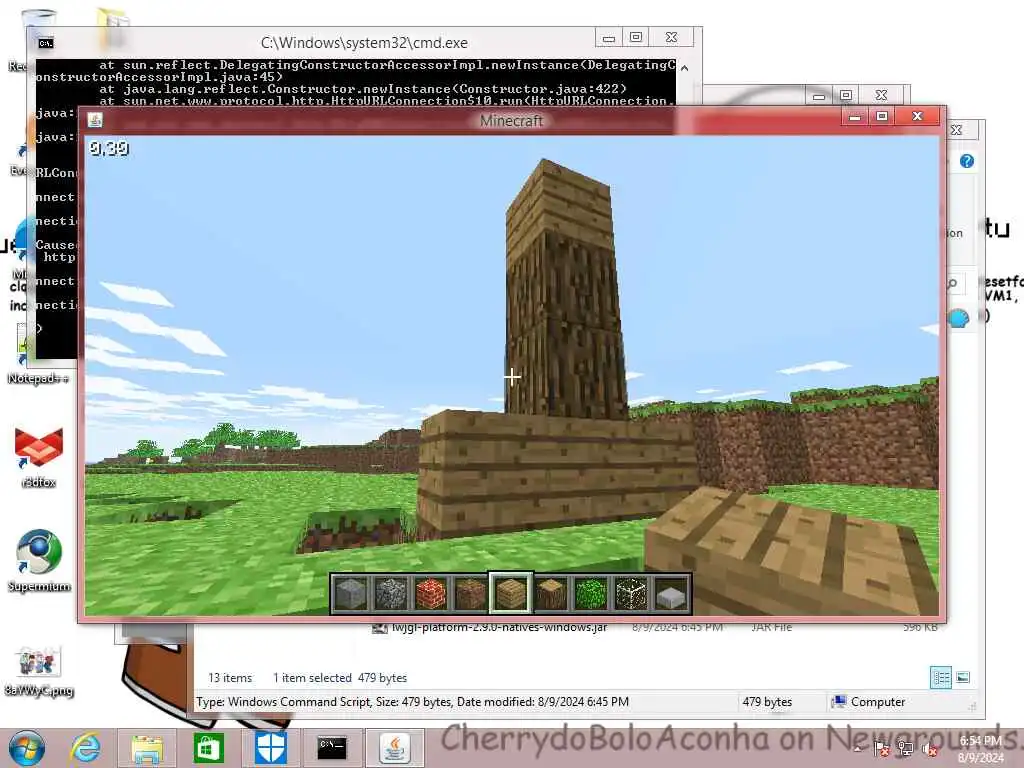1024x768 pixels.
Task: Launch Internet Explorer from the taskbar
Action: click(x=86, y=748)
